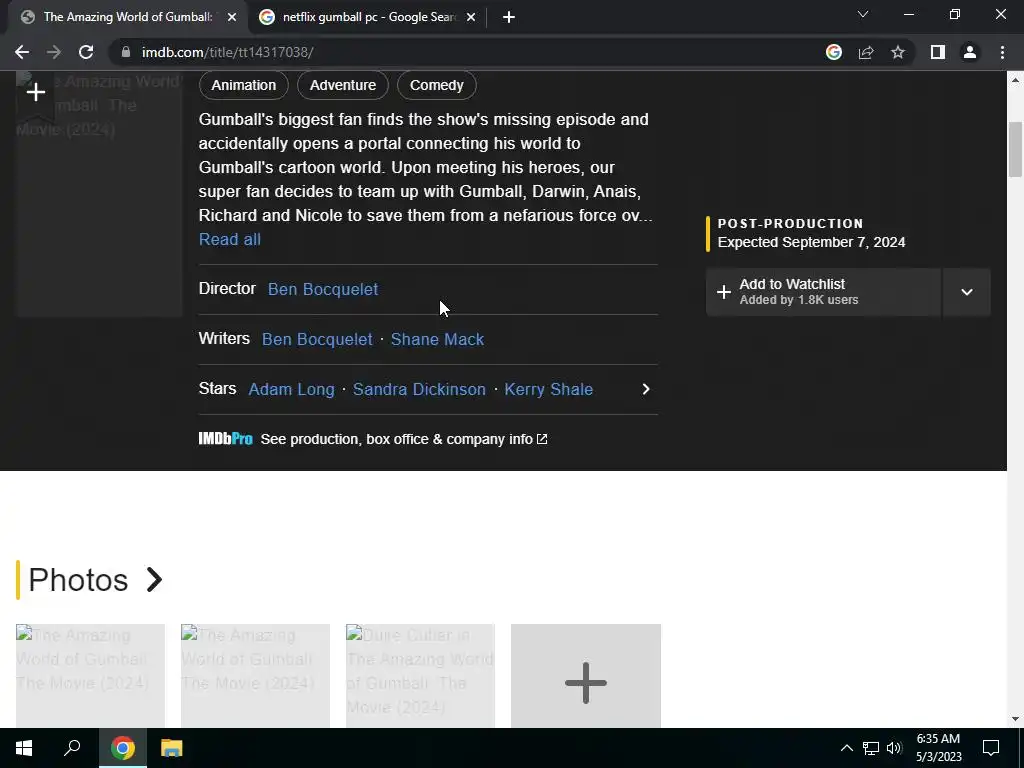This screenshot has width=1024, height=768.
Task: Select the Adventure genre chip
Action: click(x=343, y=86)
